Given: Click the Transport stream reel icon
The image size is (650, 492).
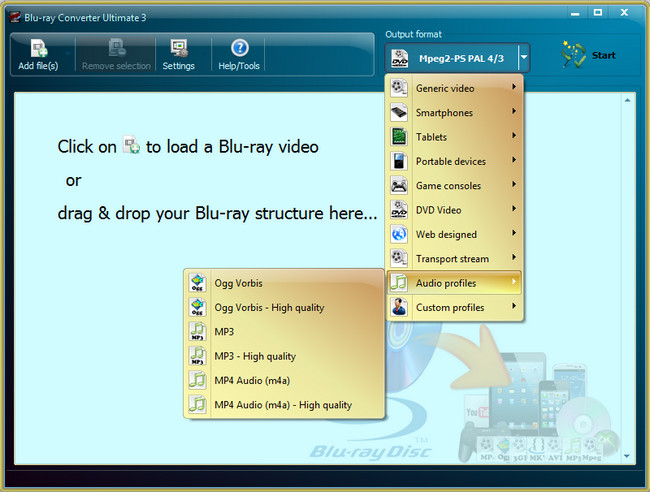Looking at the screenshot, I should pyautogui.click(x=399, y=259).
